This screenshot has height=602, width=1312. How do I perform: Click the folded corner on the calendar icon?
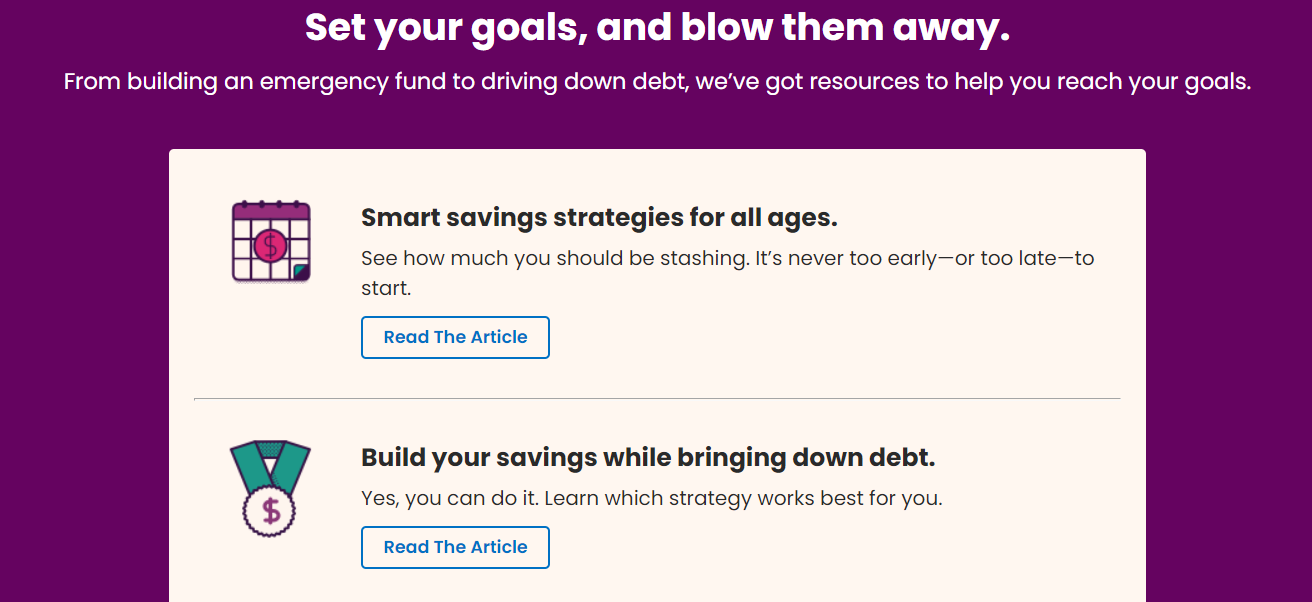coord(301,272)
